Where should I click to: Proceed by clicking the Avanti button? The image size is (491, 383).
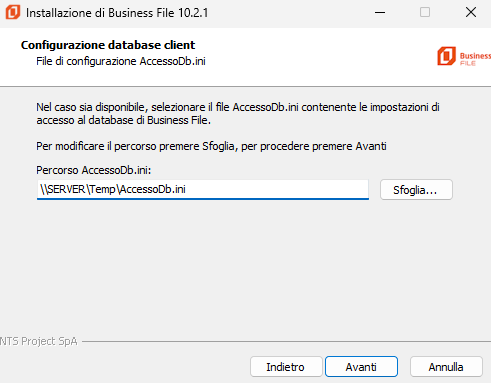361,367
